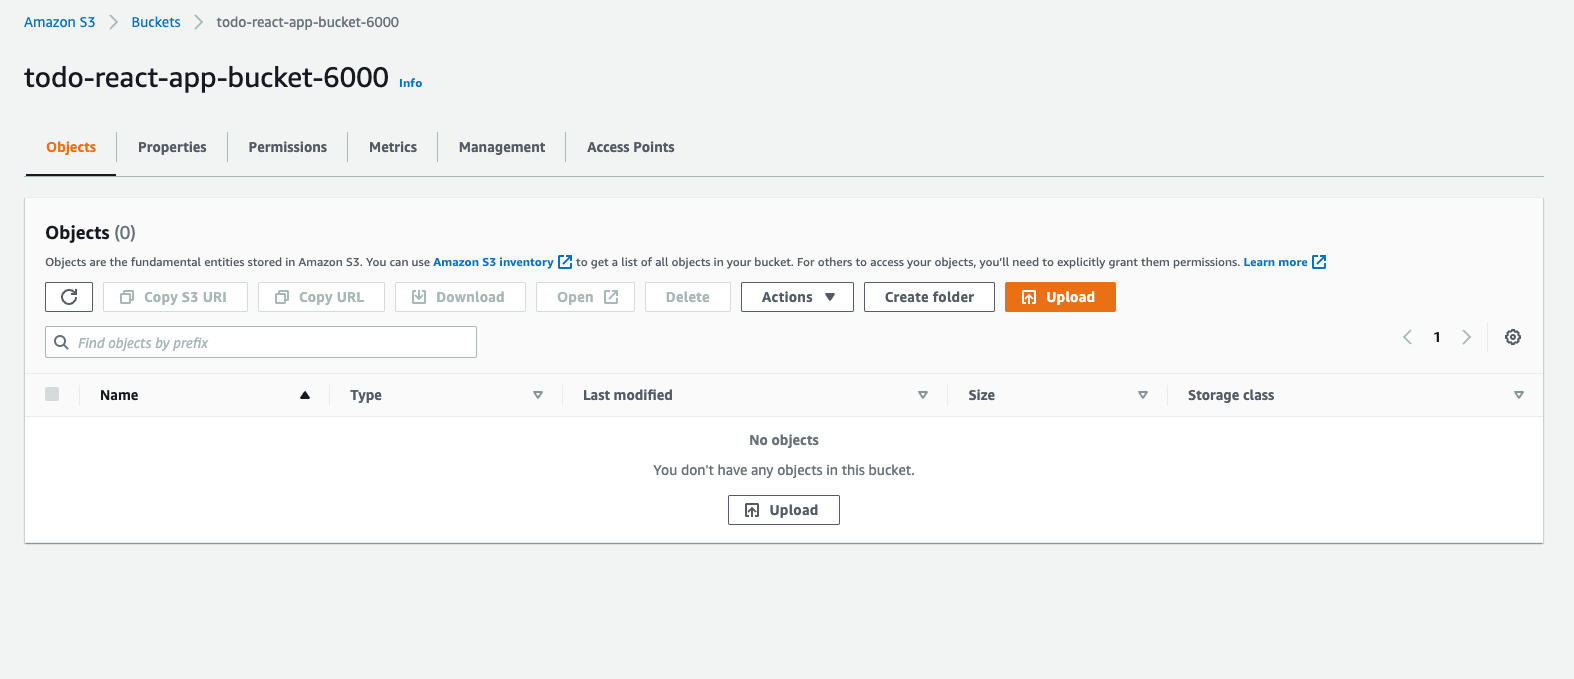Image resolution: width=1574 pixels, height=679 pixels.
Task: Sort by Name using ascending arrow
Action: [x=305, y=395]
